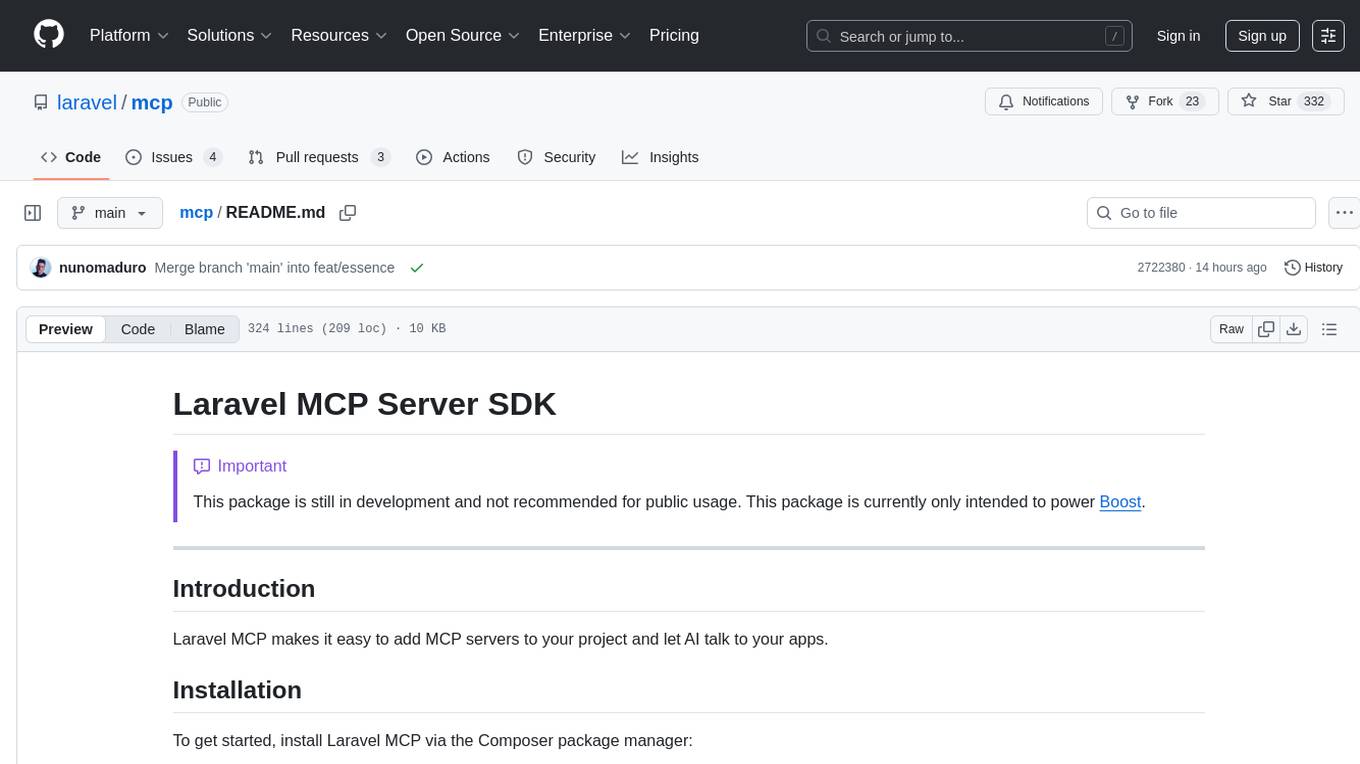Viewport: 1360px width, 764px height.
Task: Click the star count 332
Action: [1314, 102]
